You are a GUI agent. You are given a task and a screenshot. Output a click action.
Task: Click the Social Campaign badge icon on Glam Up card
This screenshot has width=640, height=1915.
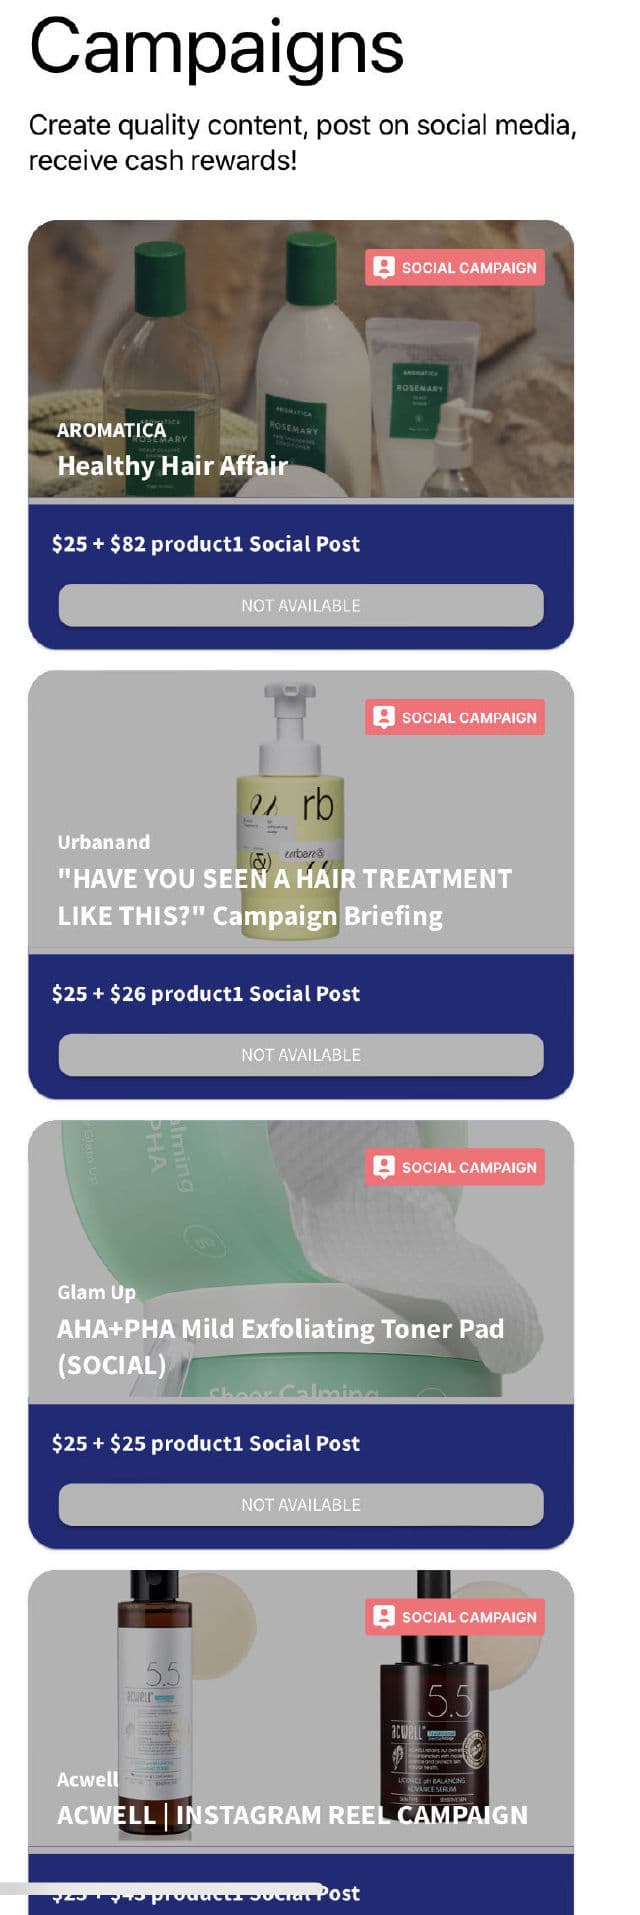point(383,1167)
